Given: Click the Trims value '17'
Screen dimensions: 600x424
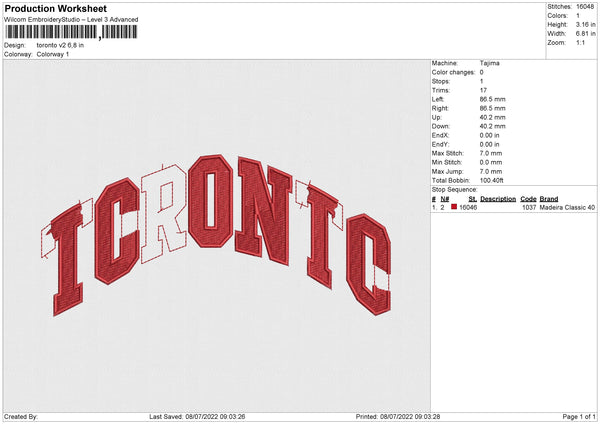Looking at the screenshot, I should point(483,90).
